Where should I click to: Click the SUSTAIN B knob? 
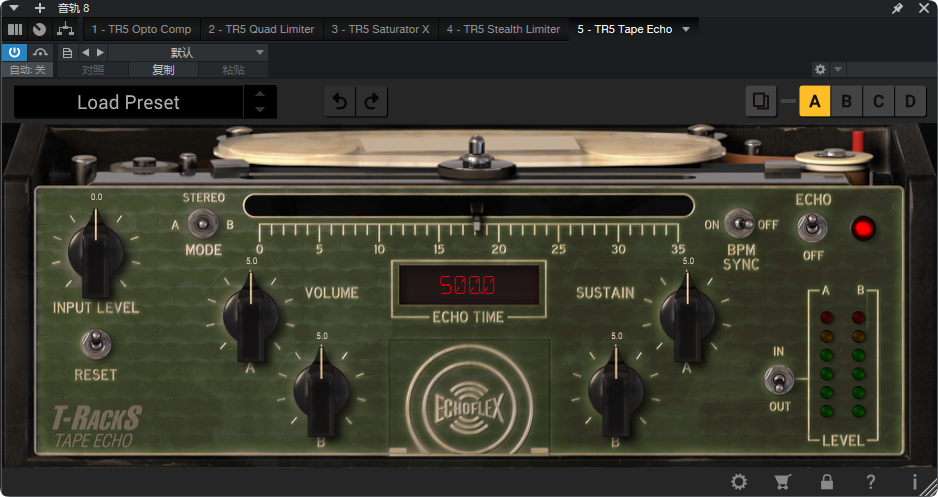616,392
